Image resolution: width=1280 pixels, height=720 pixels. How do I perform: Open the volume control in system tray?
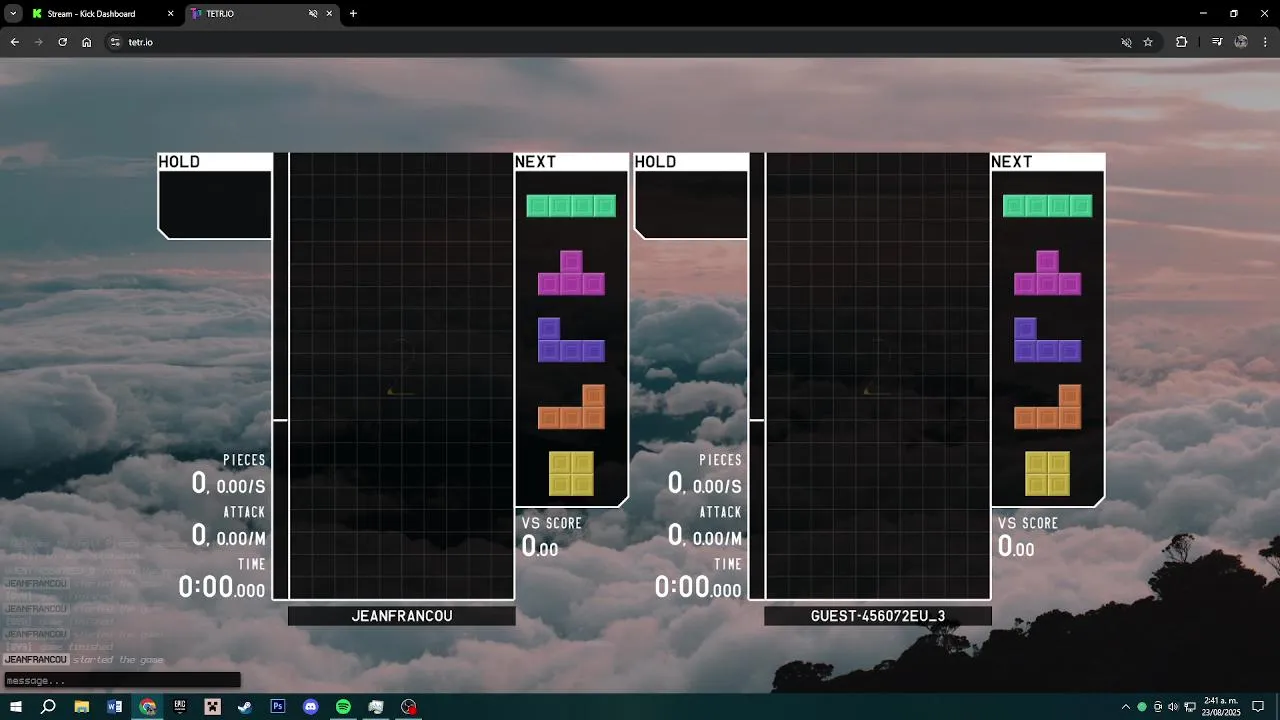[1173, 707]
